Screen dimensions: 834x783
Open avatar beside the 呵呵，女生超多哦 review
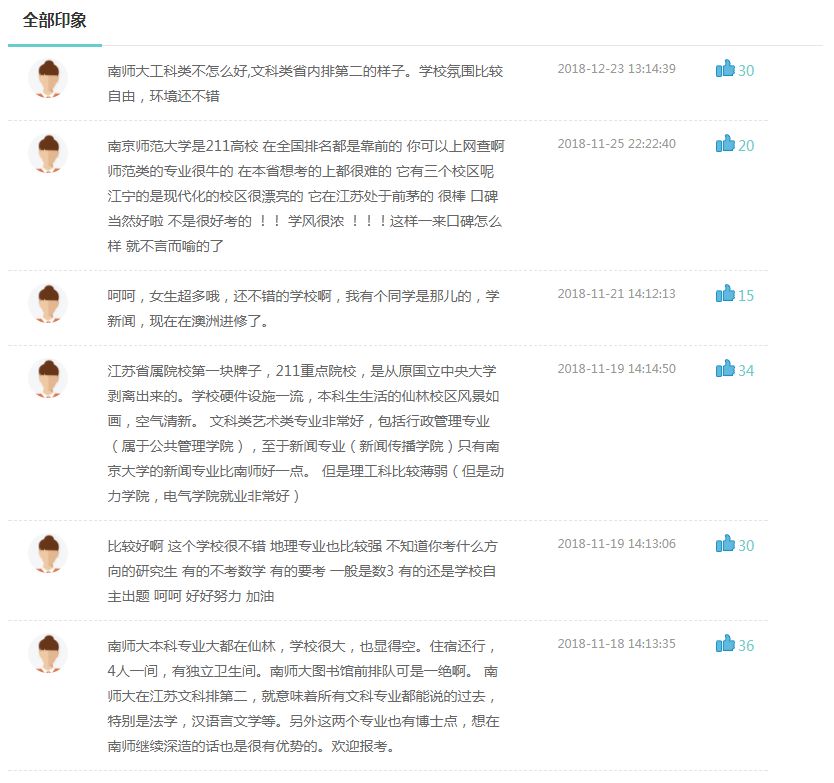48,304
